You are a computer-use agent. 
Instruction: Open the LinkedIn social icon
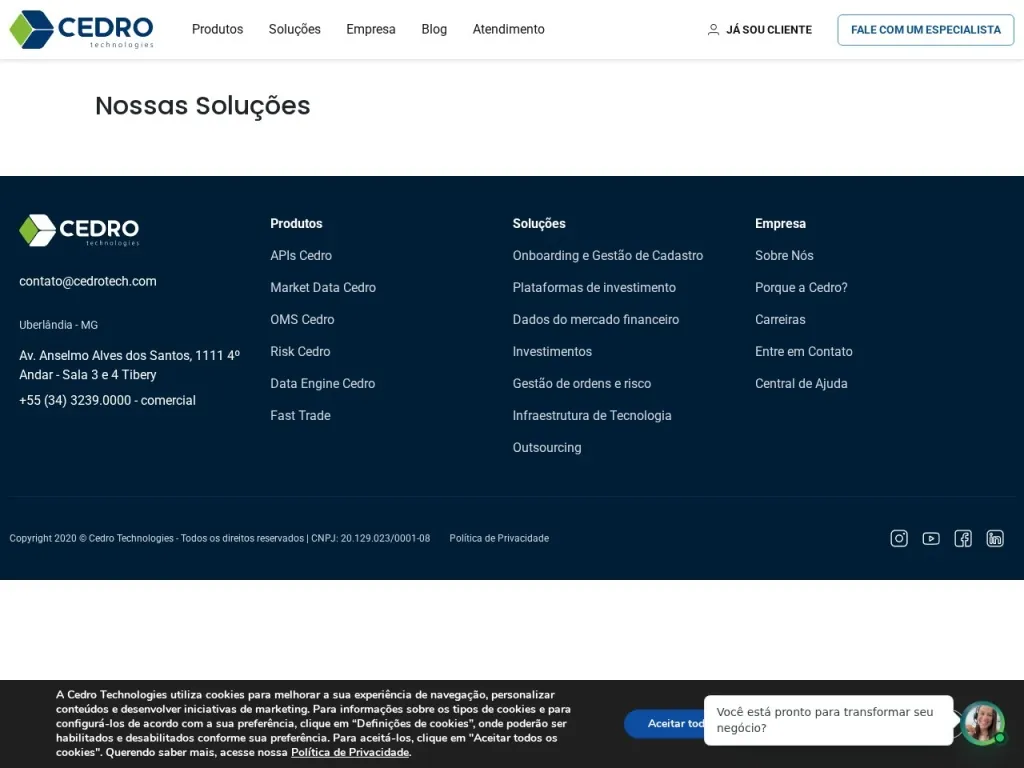click(995, 538)
